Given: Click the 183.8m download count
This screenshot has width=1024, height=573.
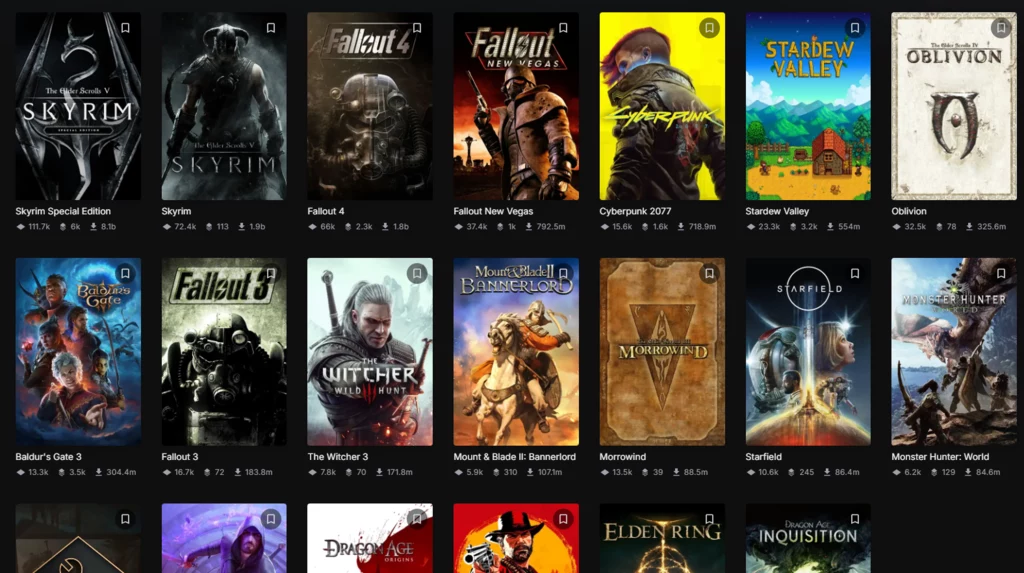Looking at the screenshot, I should 253,472.
